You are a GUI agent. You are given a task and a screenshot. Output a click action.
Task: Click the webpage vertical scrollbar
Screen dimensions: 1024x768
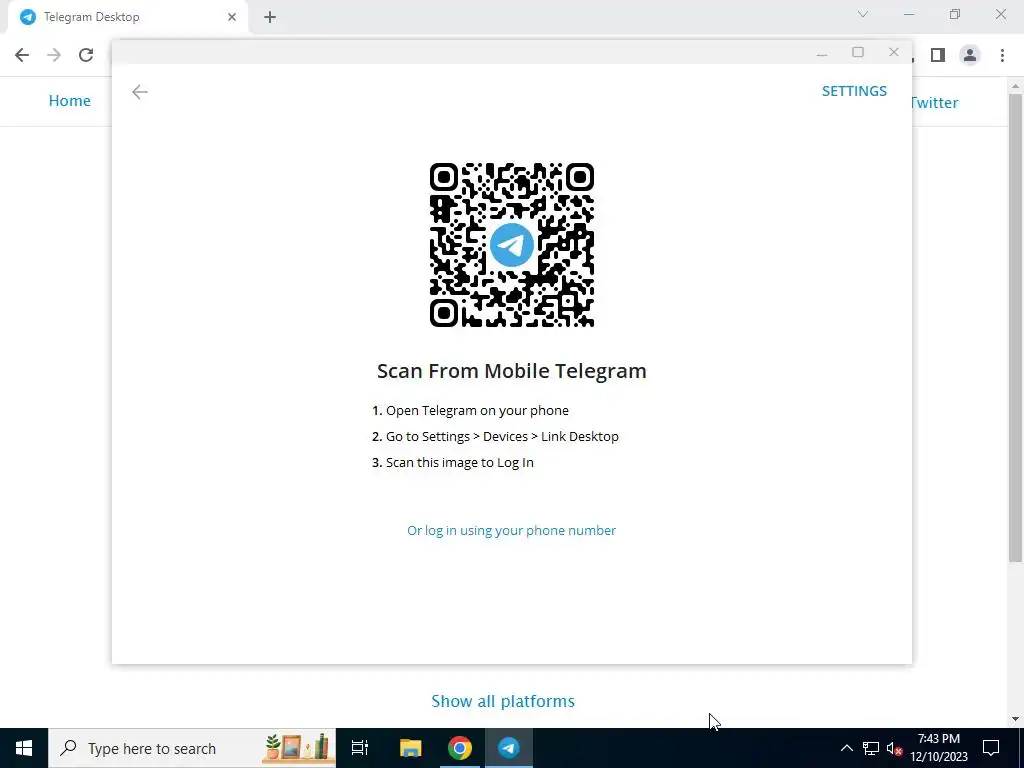1015,327
